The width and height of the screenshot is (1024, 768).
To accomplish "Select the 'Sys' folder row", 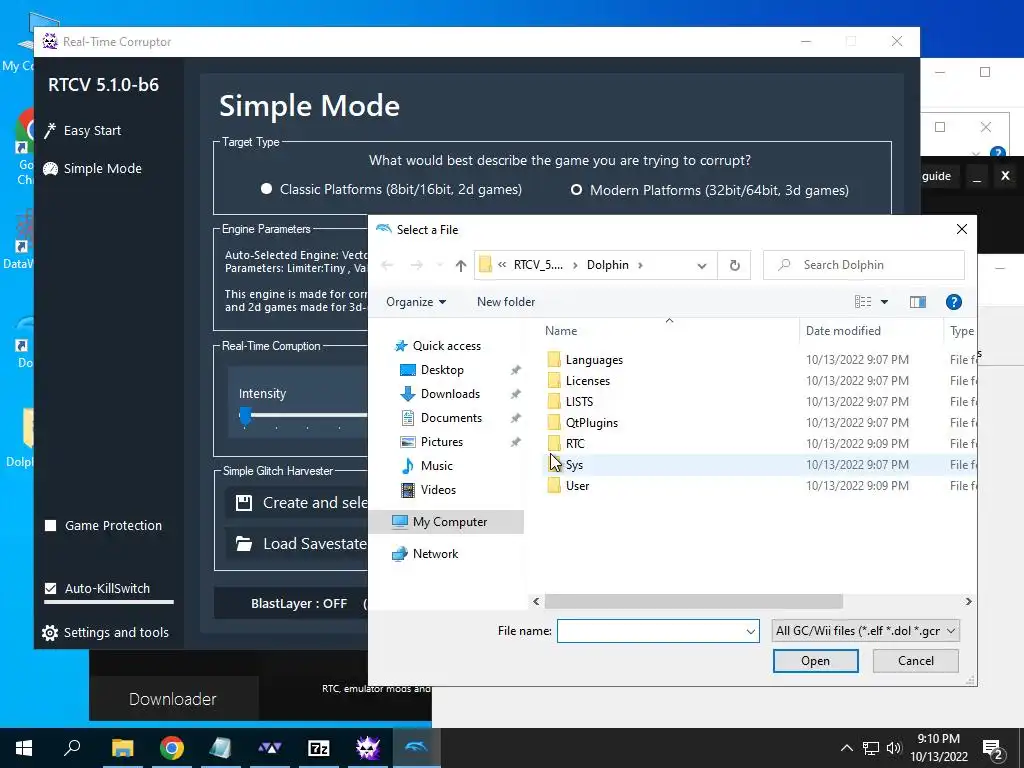I will (x=761, y=465).
